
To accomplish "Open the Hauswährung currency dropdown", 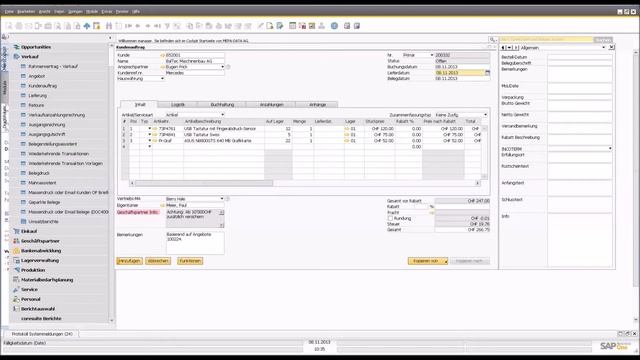I will tap(162, 79).
